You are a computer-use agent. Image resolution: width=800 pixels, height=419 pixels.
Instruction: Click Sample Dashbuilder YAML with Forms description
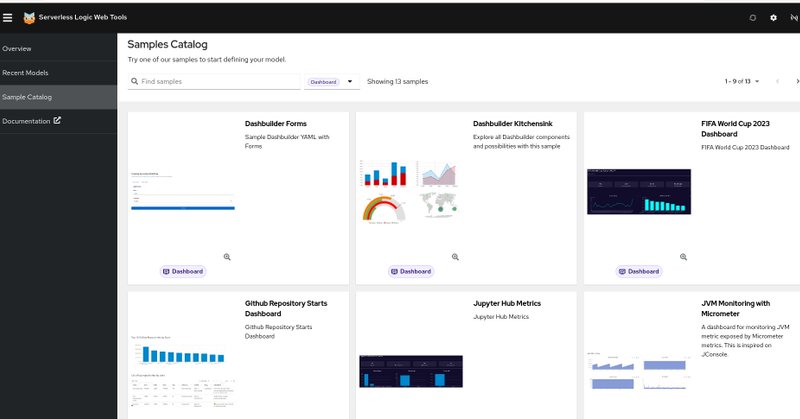287,141
